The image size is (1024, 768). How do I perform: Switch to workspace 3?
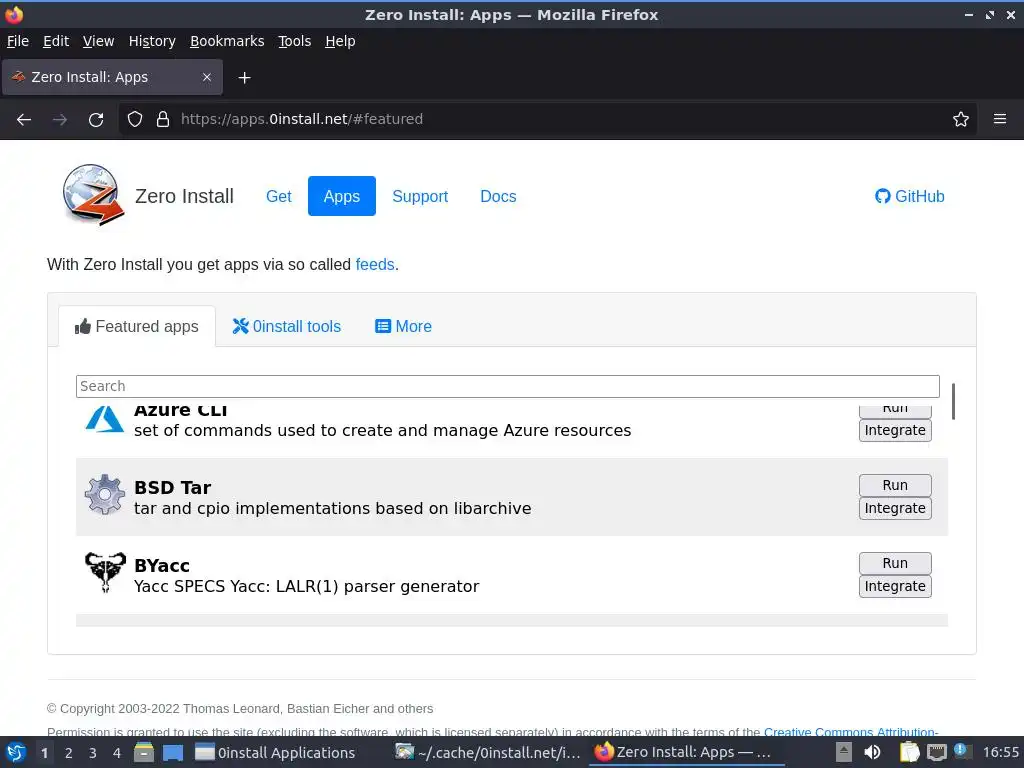(93, 752)
